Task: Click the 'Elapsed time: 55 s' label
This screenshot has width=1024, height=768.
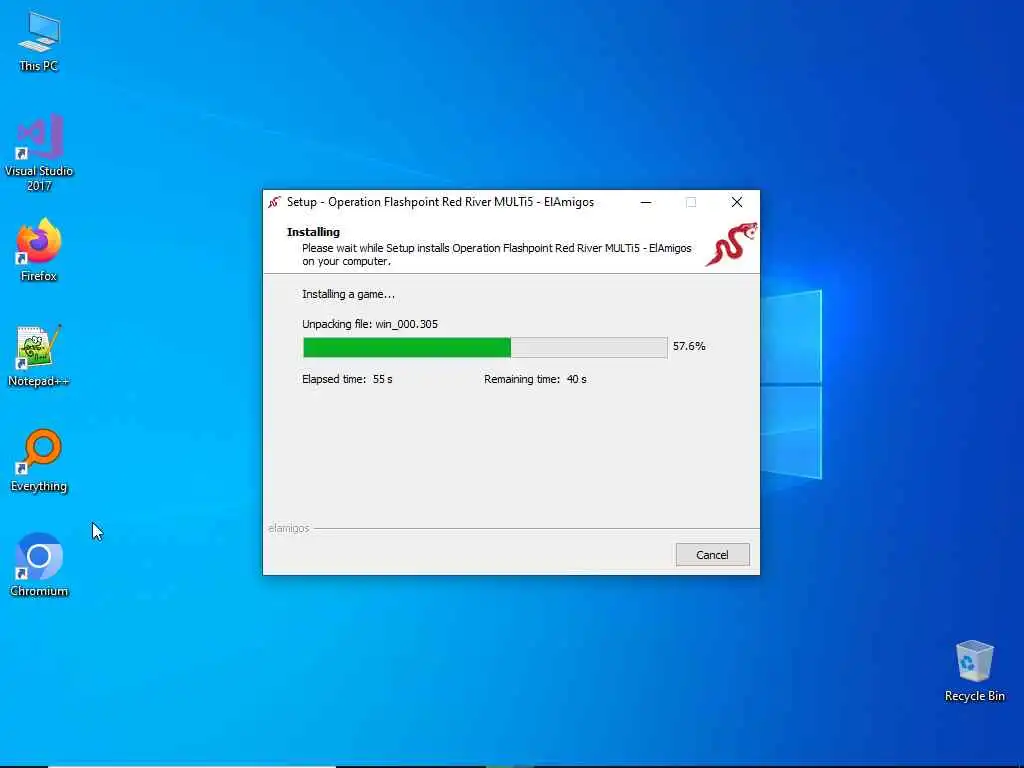Action: 347,379
